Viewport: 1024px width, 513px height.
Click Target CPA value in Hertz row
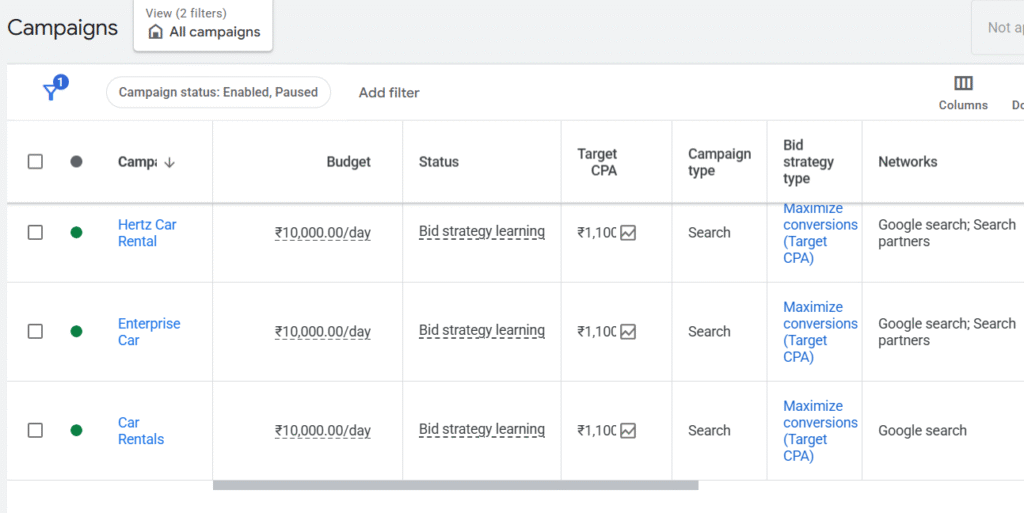[x=596, y=232]
